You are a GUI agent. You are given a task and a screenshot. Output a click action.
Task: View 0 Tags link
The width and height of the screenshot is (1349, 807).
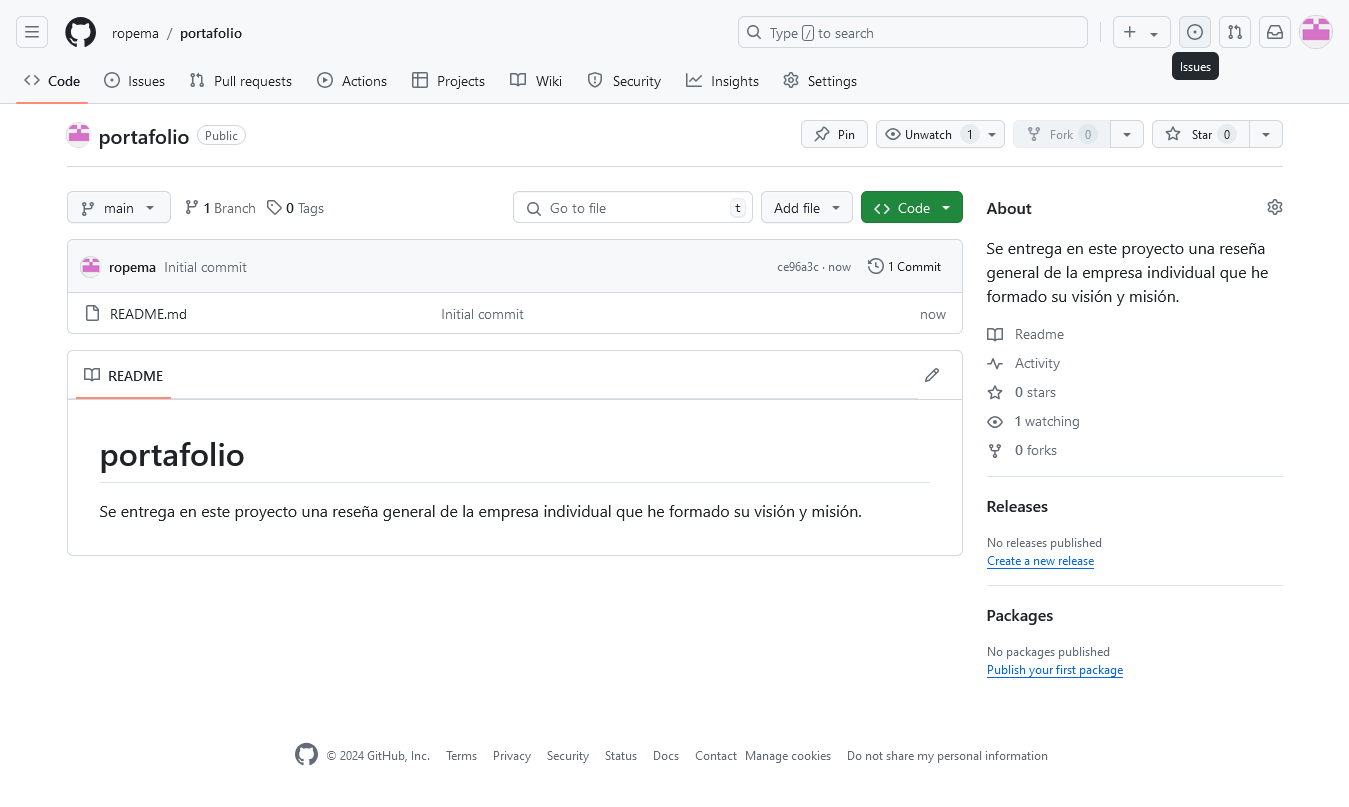pos(296,208)
